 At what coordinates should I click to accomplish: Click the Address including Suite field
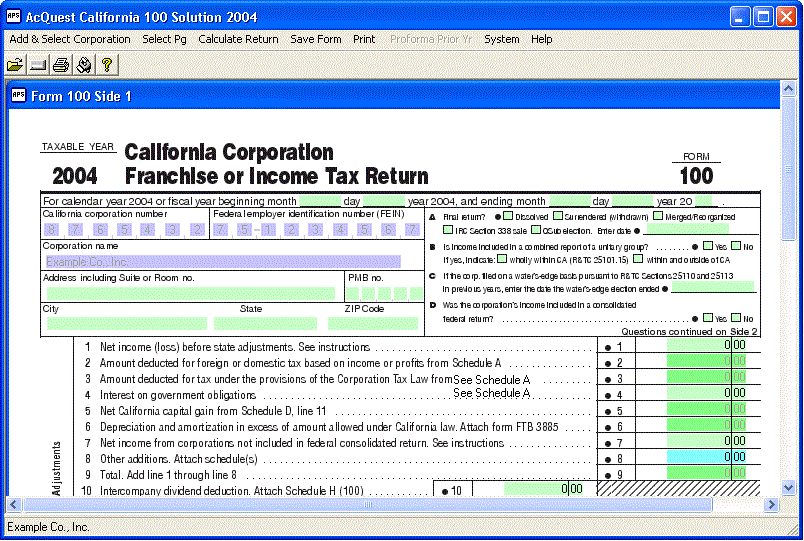click(191, 293)
